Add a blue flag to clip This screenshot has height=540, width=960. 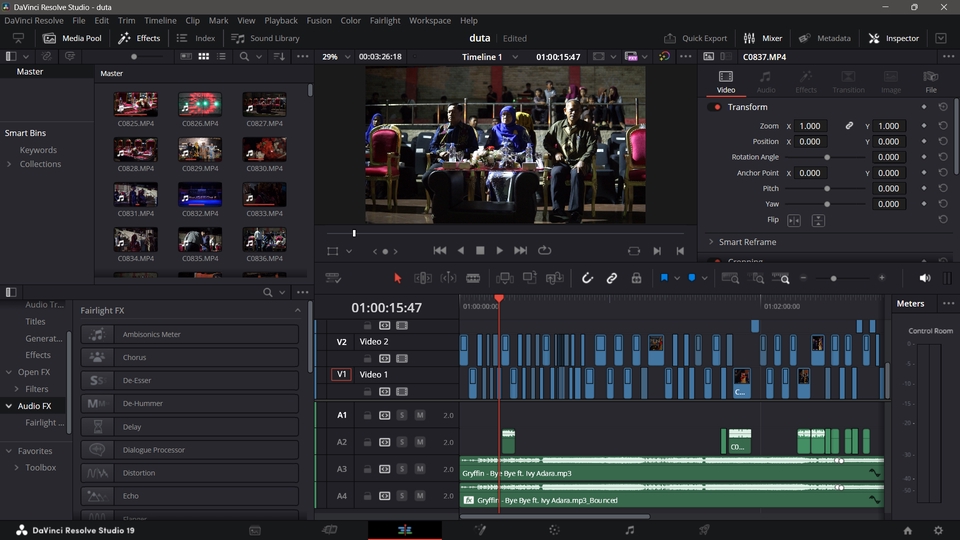(x=664, y=278)
